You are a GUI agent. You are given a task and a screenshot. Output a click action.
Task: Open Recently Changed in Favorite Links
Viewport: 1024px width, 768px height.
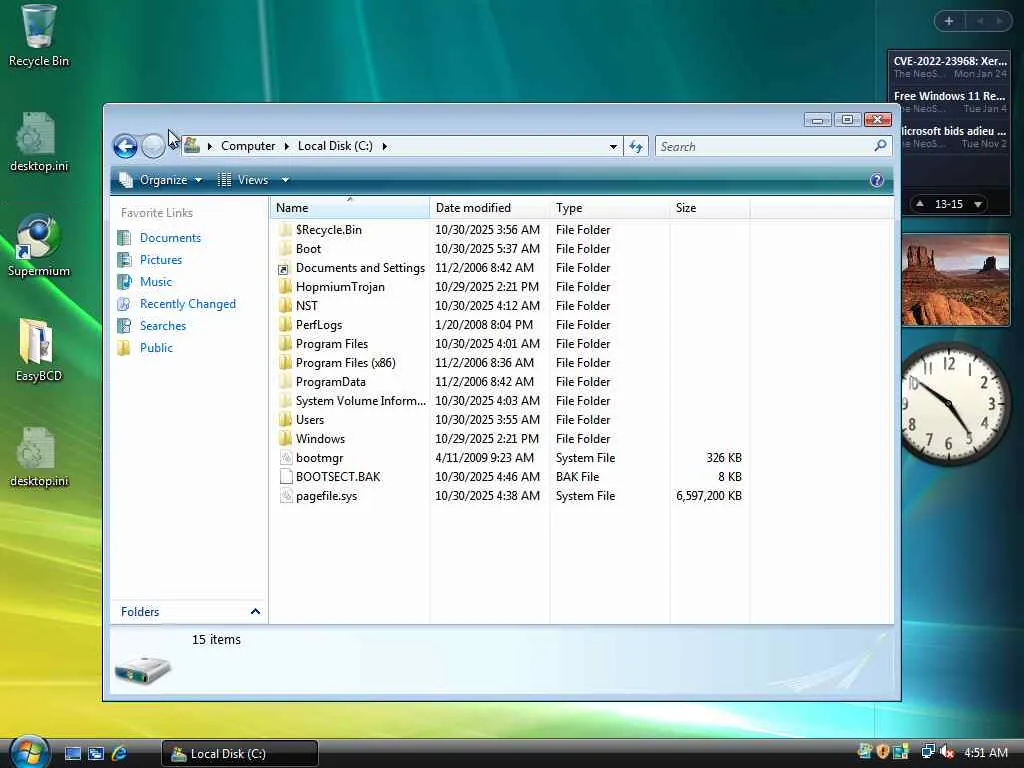point(188,304)
